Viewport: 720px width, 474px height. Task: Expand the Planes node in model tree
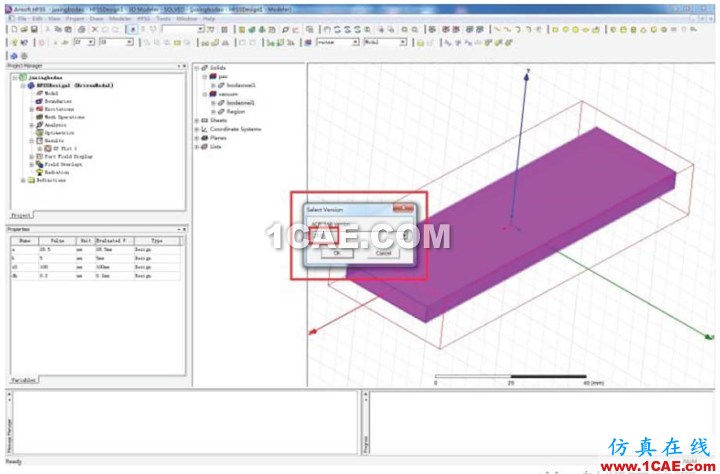click(197, 138)
